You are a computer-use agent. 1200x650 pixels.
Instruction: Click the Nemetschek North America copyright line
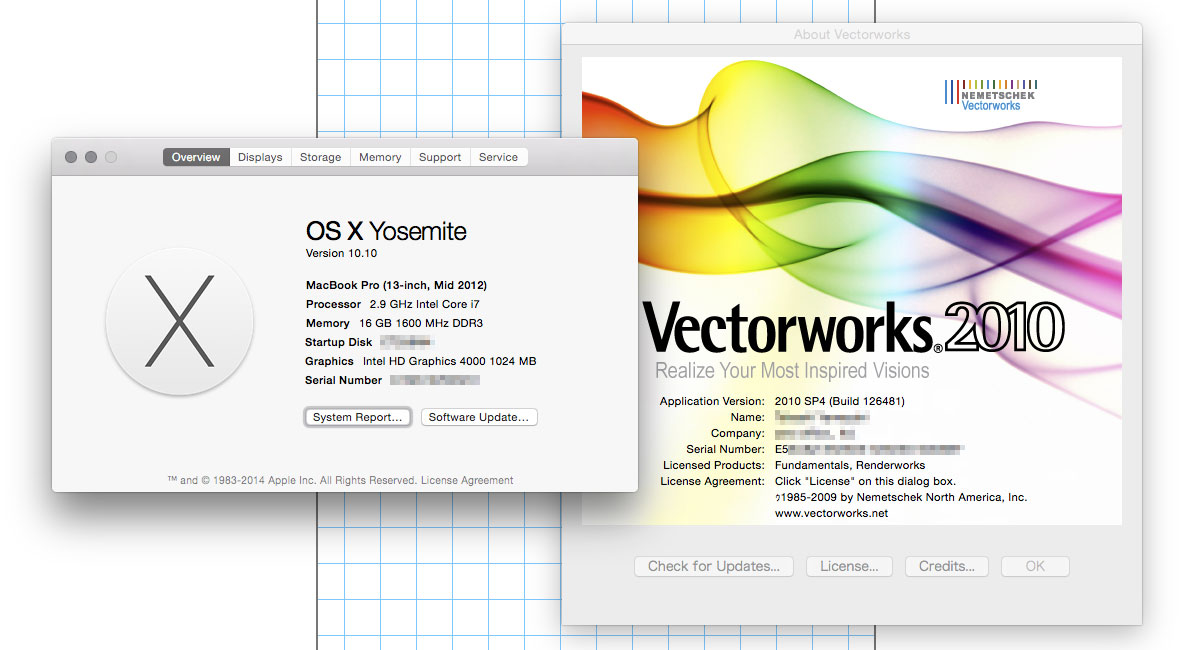point(901,497)
